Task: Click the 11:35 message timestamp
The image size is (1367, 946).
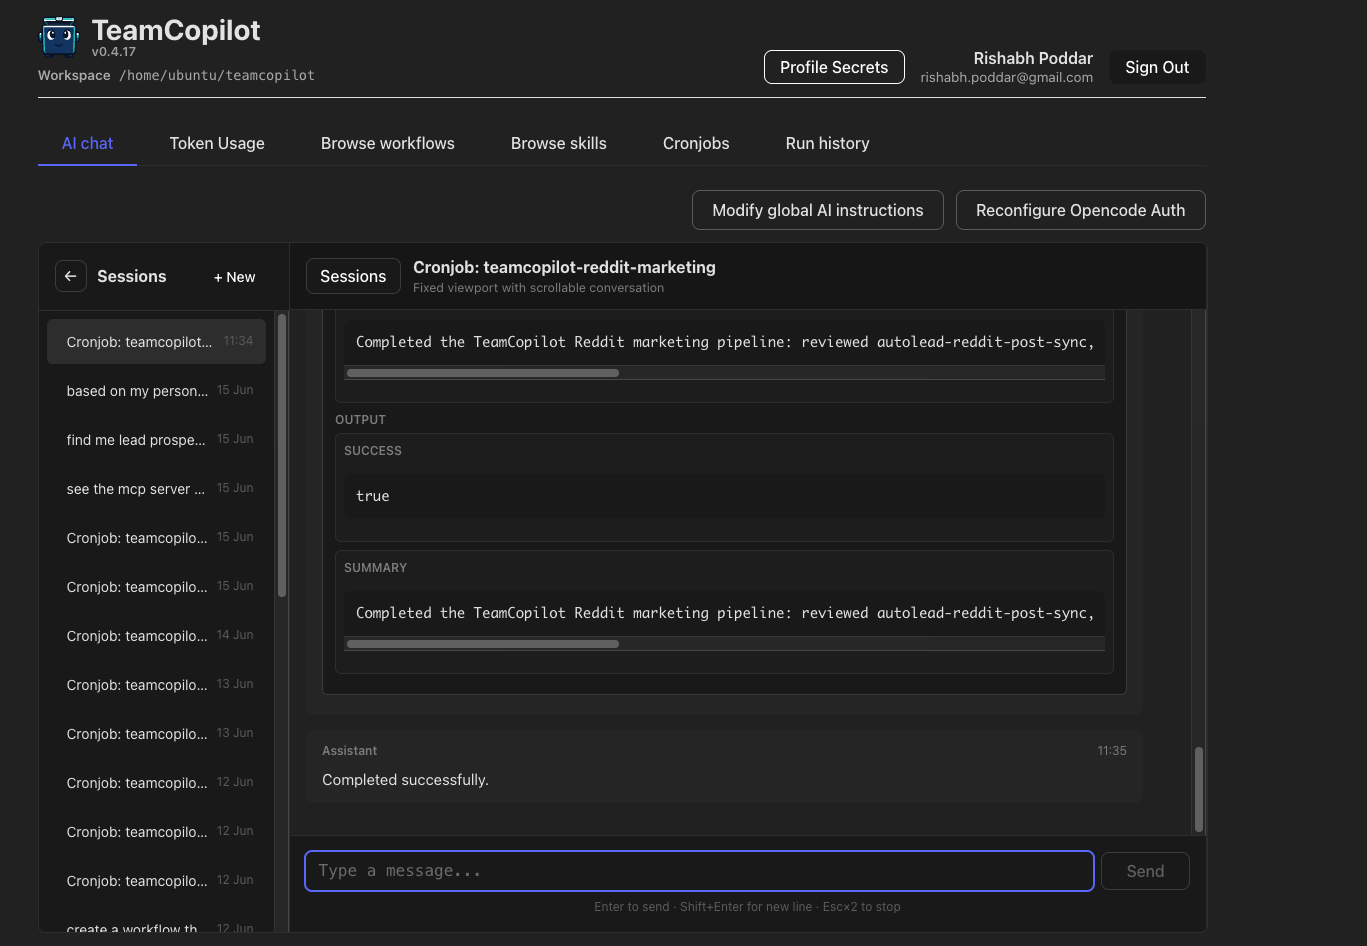Action: 1112,751
